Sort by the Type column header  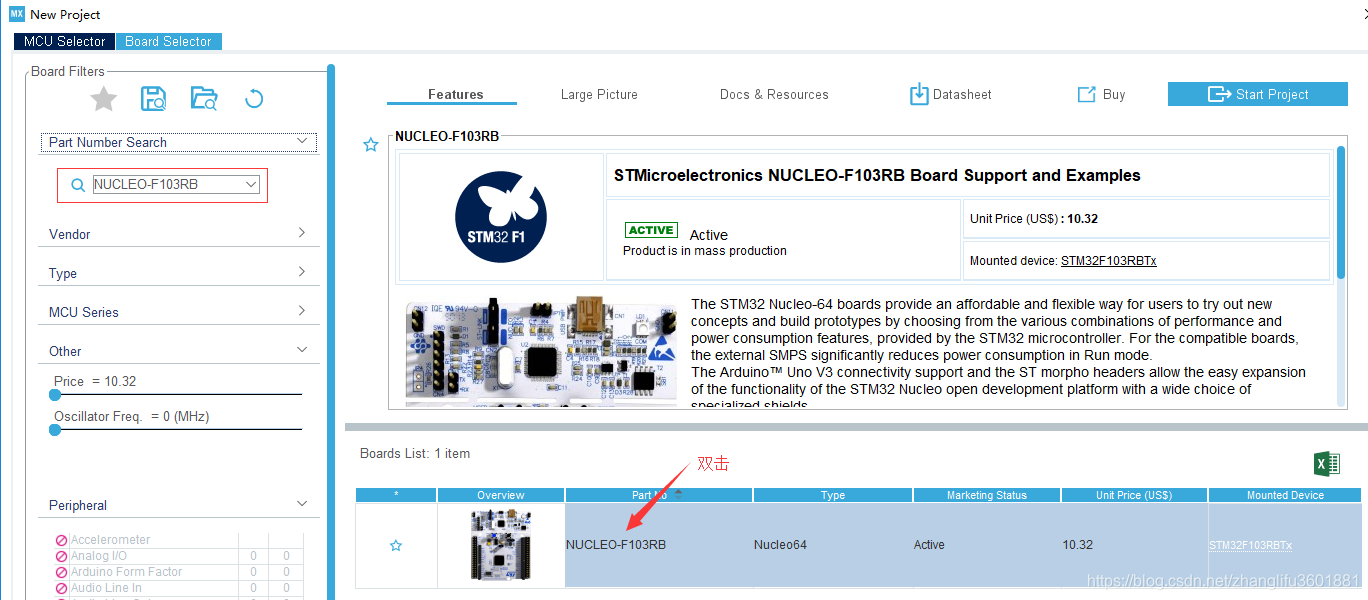point(833,495)
